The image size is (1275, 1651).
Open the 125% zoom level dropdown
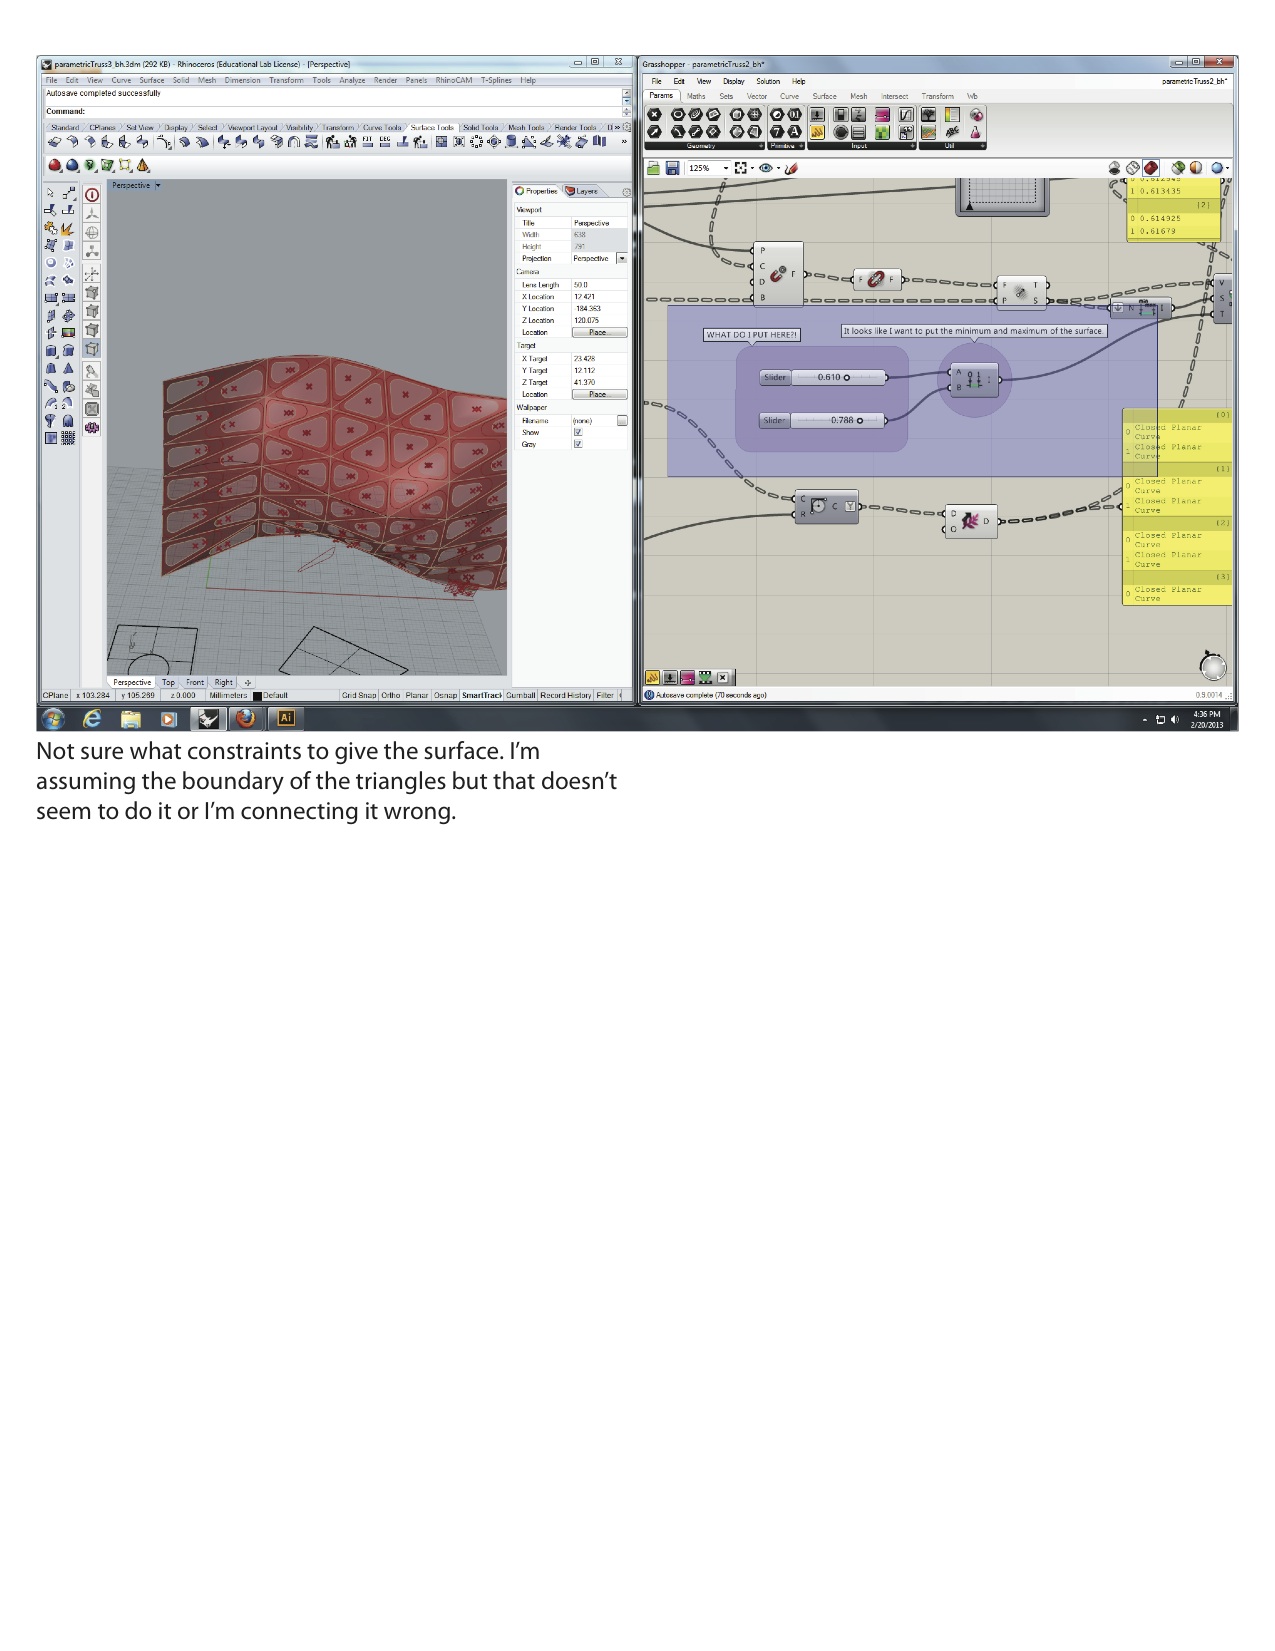click(x=726, y=168)
